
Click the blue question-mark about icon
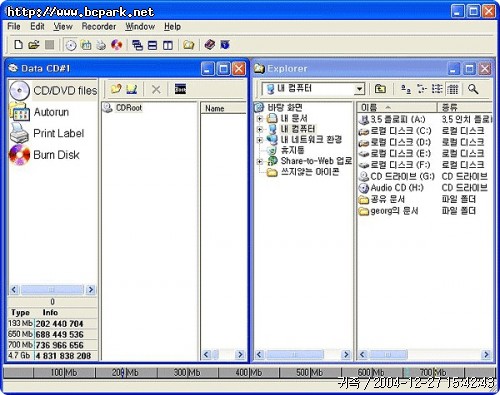tap(225, 44)
